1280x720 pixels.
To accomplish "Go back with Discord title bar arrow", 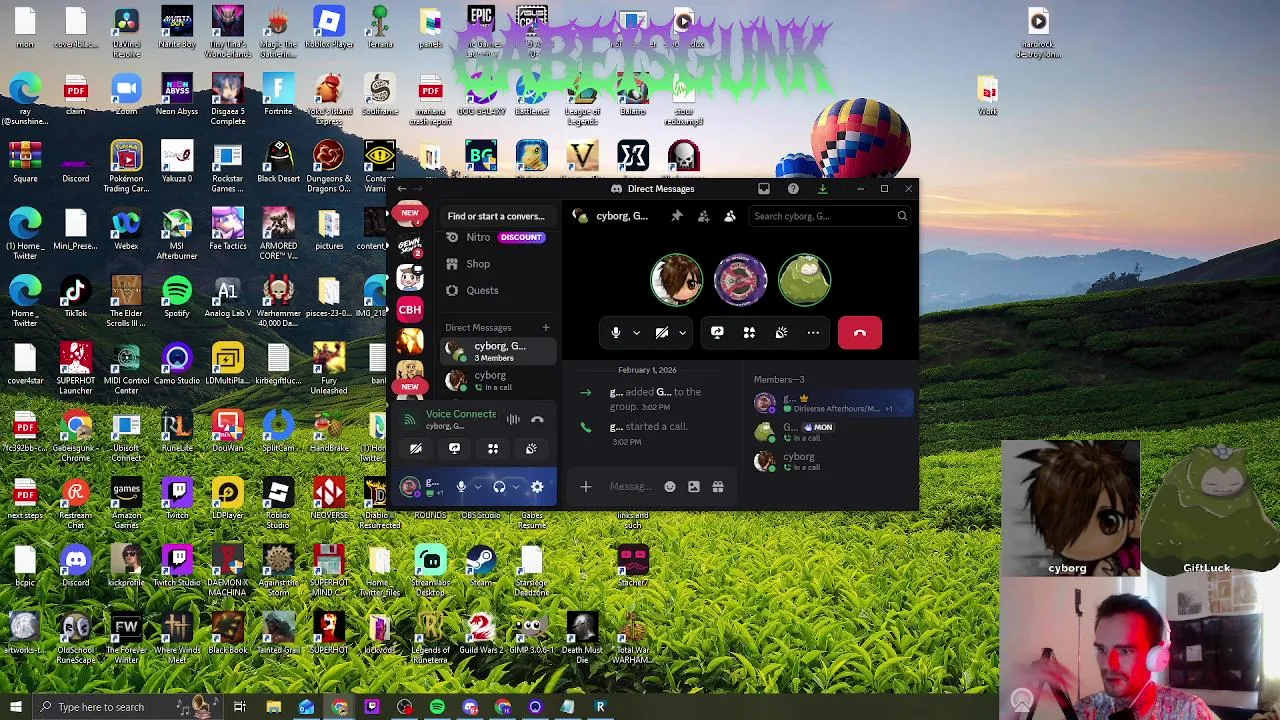I will [x=401, y=189].
